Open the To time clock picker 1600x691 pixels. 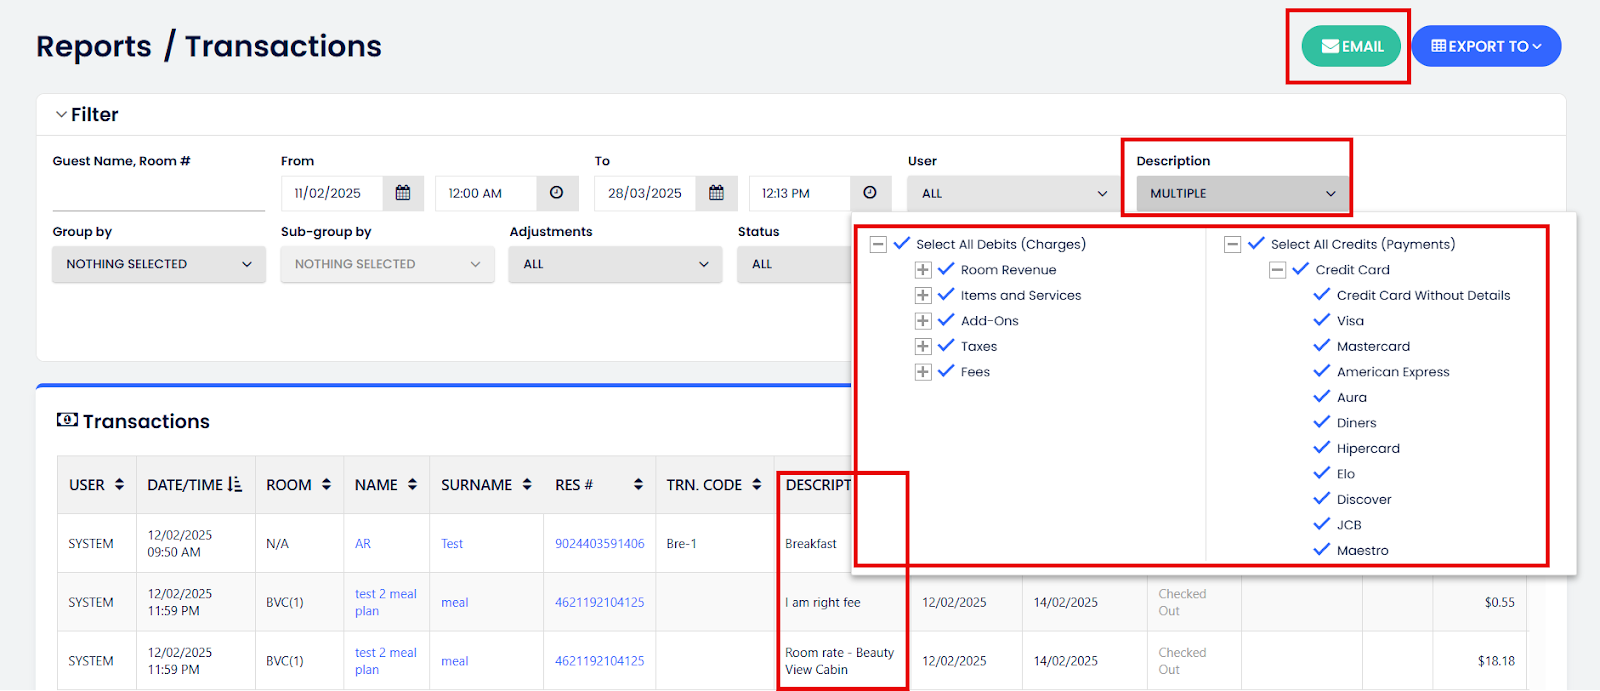[870, 193]
